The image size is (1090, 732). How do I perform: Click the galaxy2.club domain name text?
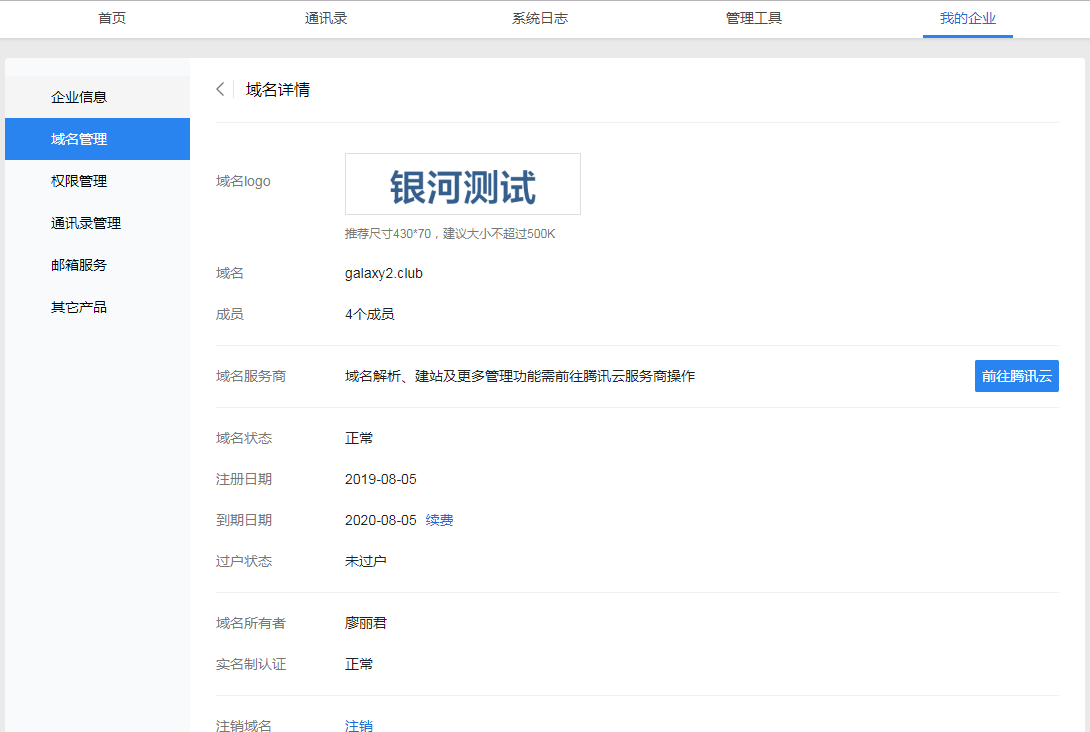pyautogui.click(x=384, y=273)
